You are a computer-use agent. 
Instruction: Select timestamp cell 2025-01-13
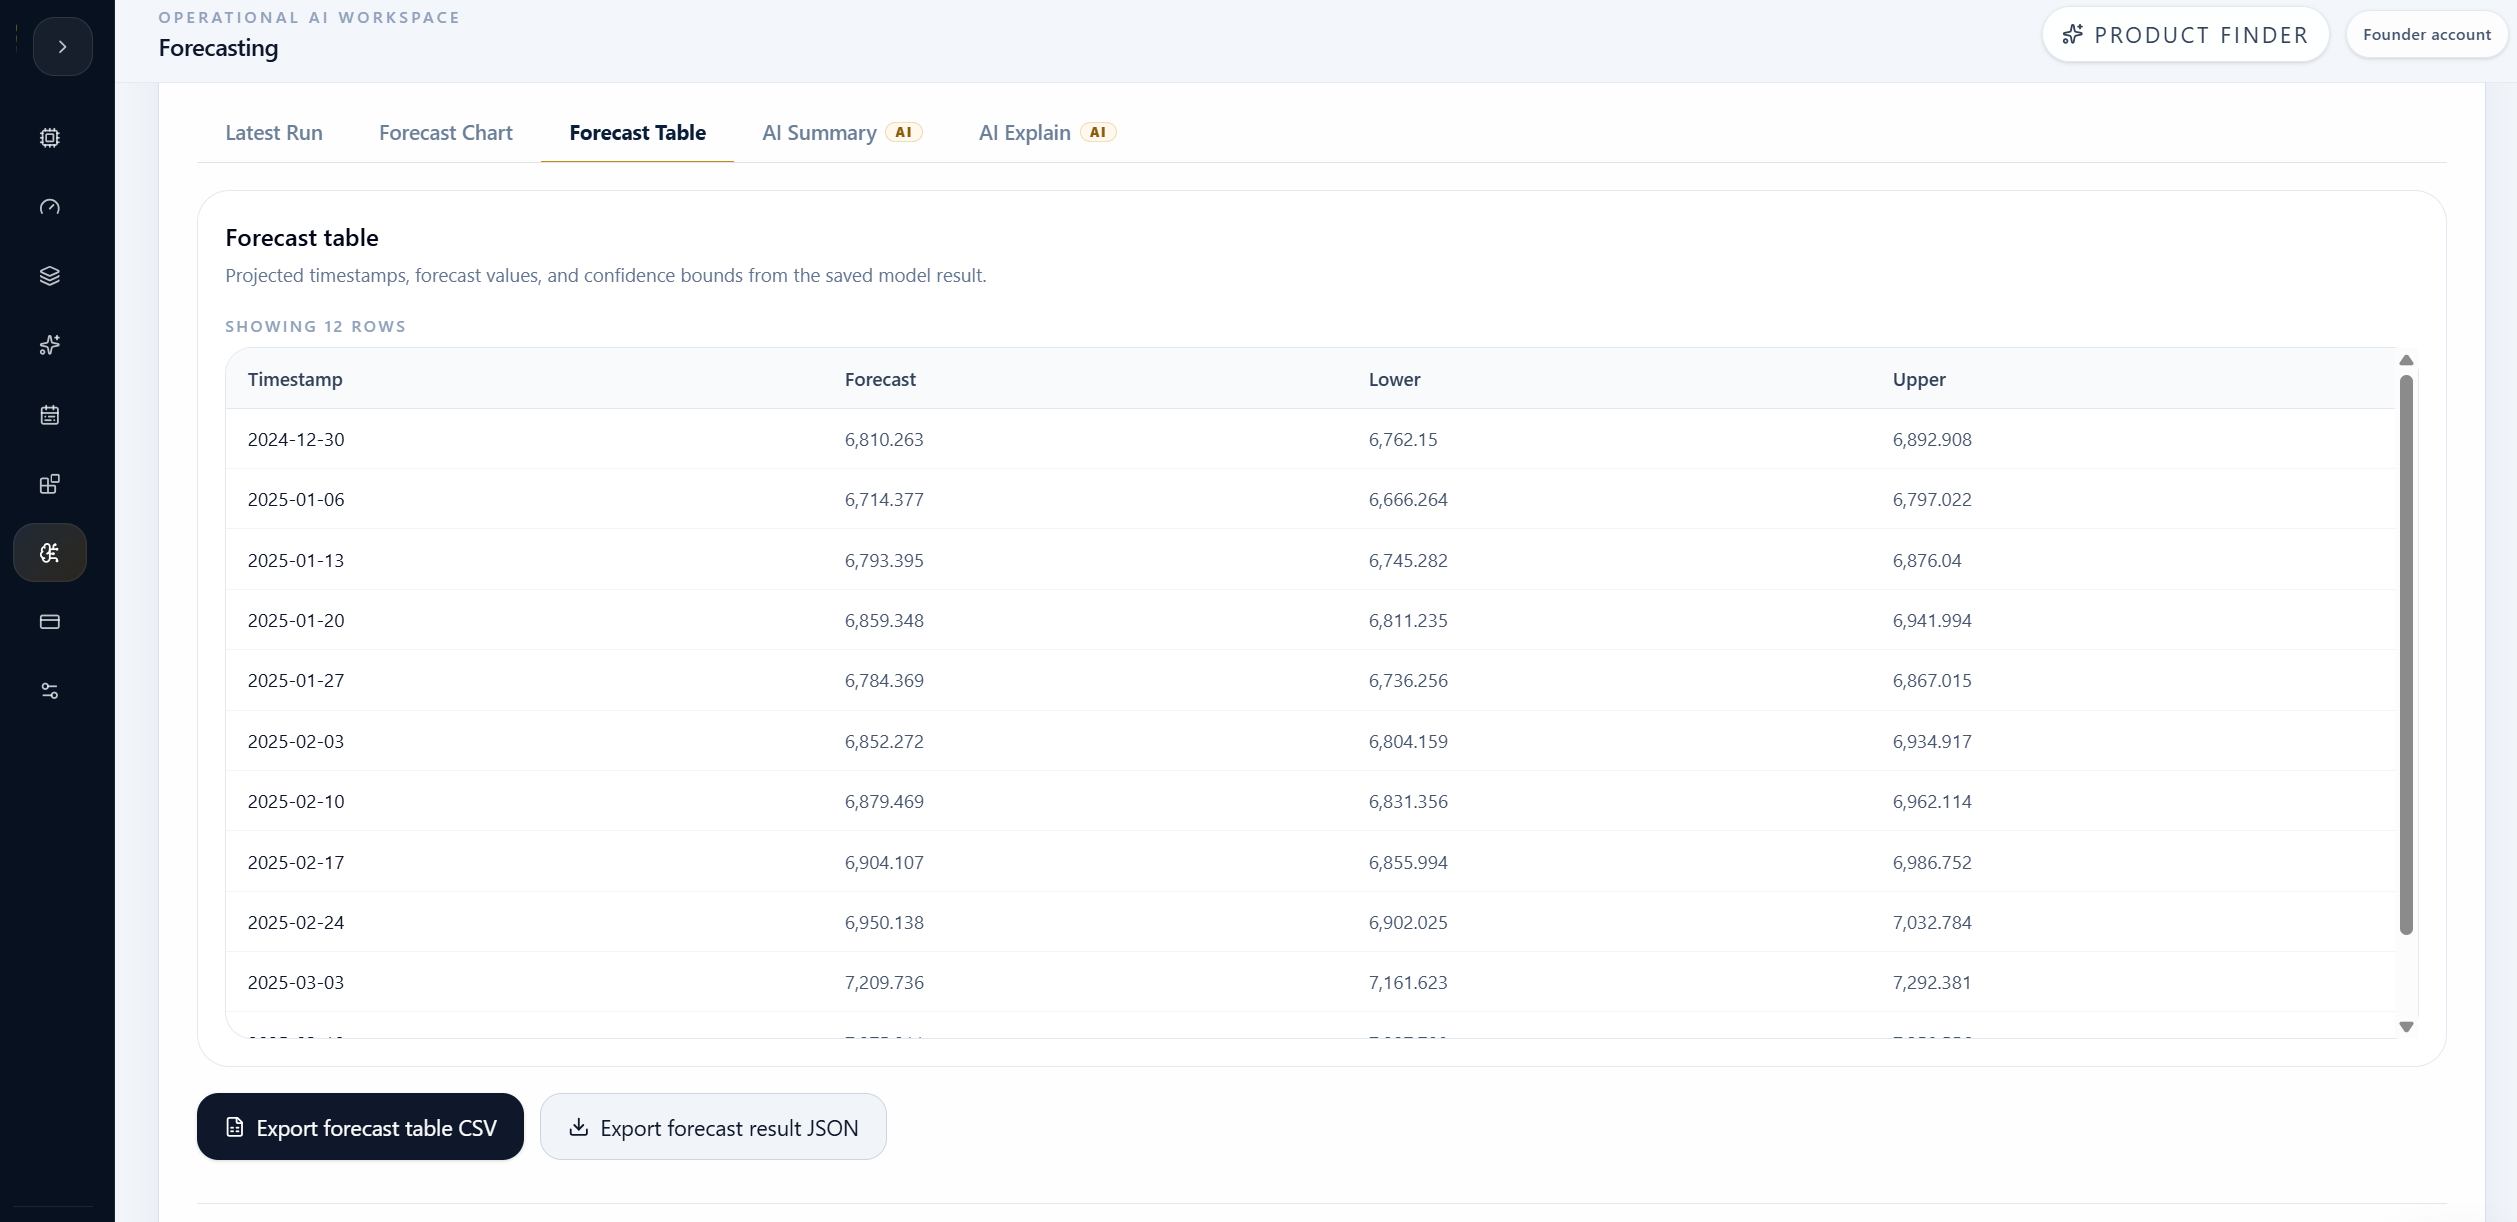click(296, 560)
